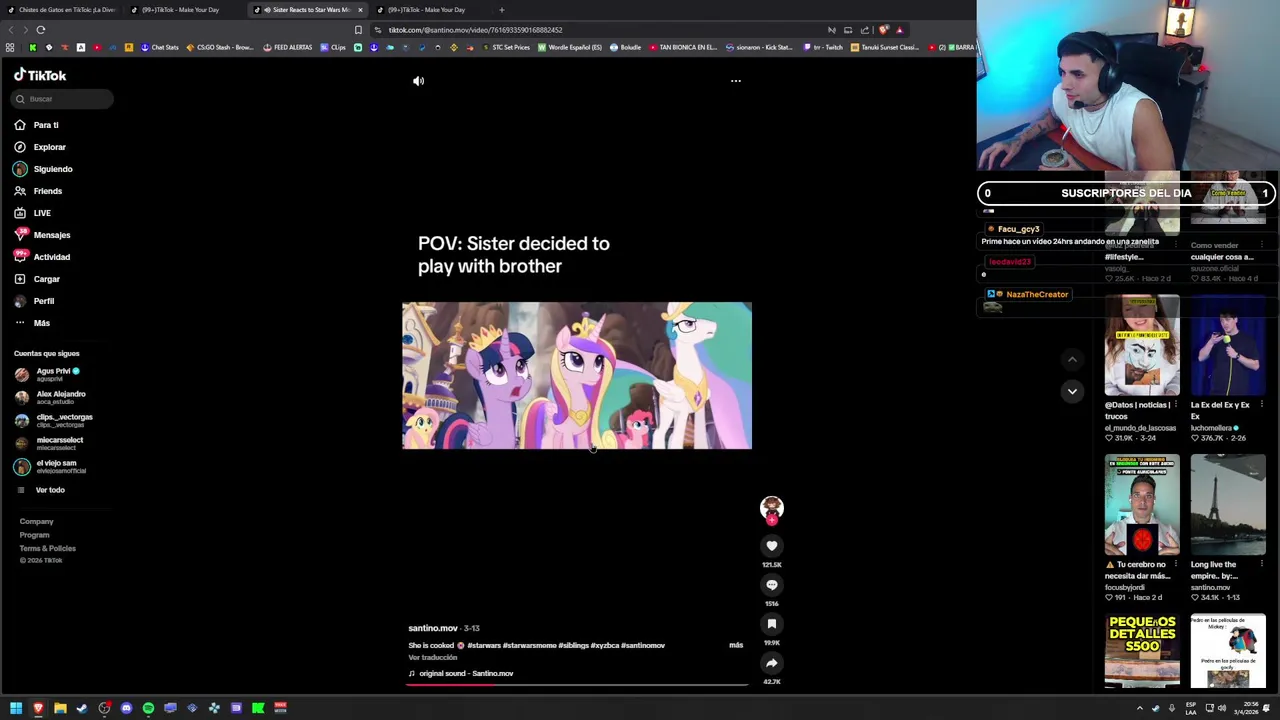Viewport: 1280px width, 720px height.
Task: Open the Windows Start menu
Action: (x=16, y=708)
